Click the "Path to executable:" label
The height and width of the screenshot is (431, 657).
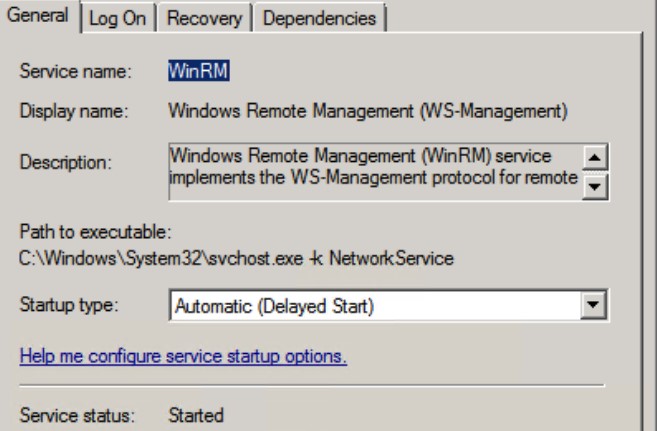tap(96, 233)
